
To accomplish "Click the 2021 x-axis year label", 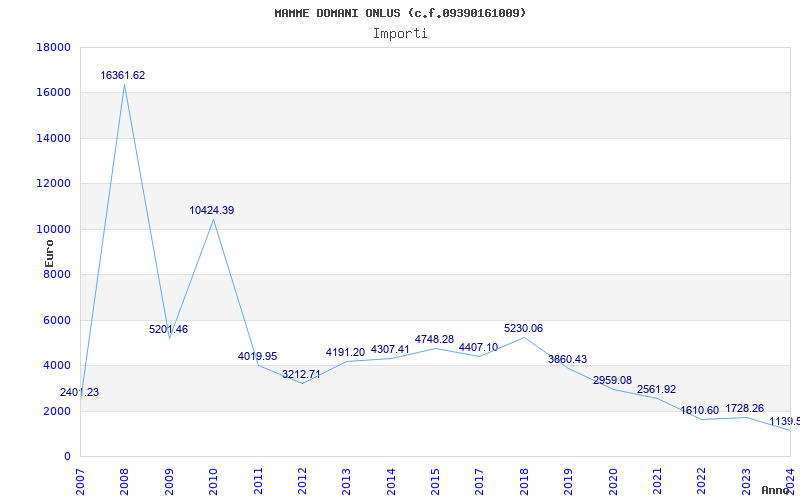I will [657, 481].
